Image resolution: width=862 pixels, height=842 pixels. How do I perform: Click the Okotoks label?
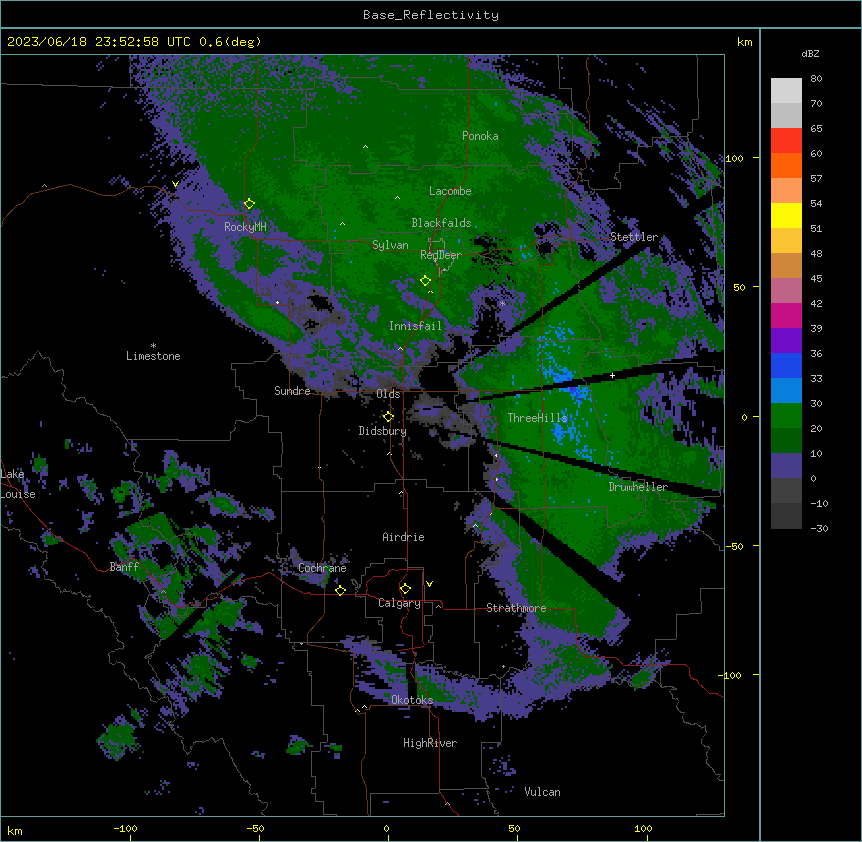coord(412,700)
